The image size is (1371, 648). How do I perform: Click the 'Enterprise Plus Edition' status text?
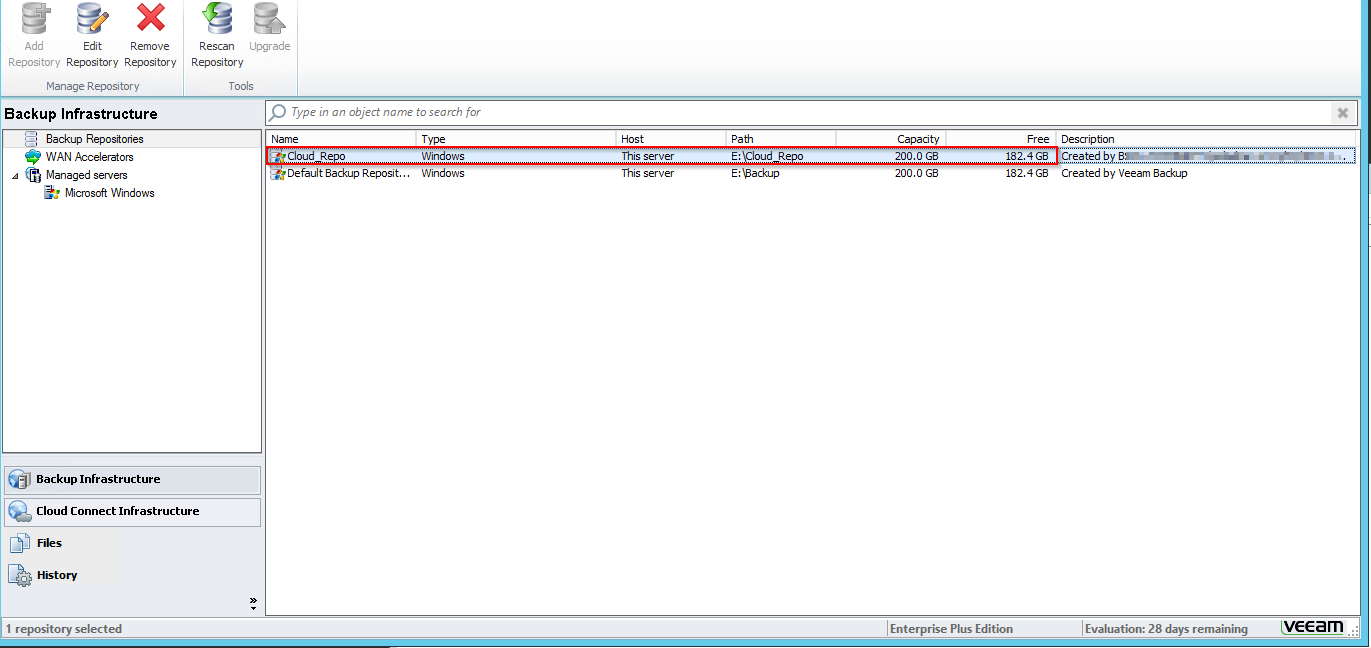click(952, 629)
